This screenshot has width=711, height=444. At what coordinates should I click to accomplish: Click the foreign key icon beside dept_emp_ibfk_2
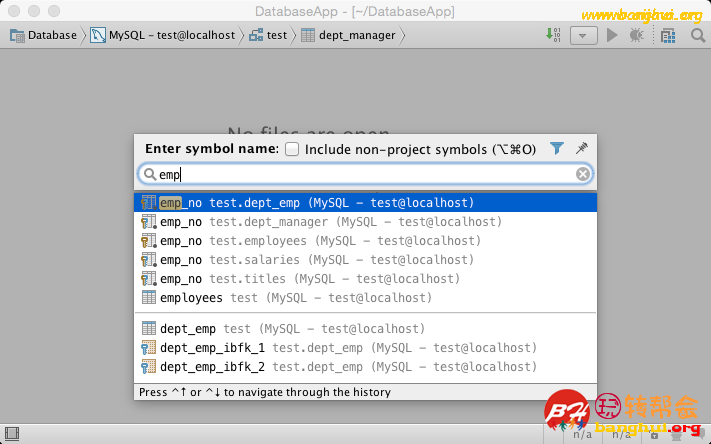(149, 367)
